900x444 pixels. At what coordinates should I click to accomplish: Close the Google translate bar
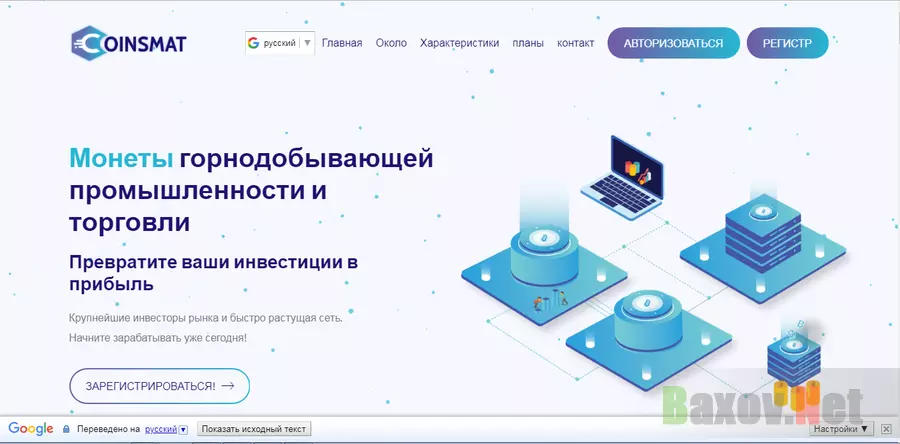pos(886,429)
